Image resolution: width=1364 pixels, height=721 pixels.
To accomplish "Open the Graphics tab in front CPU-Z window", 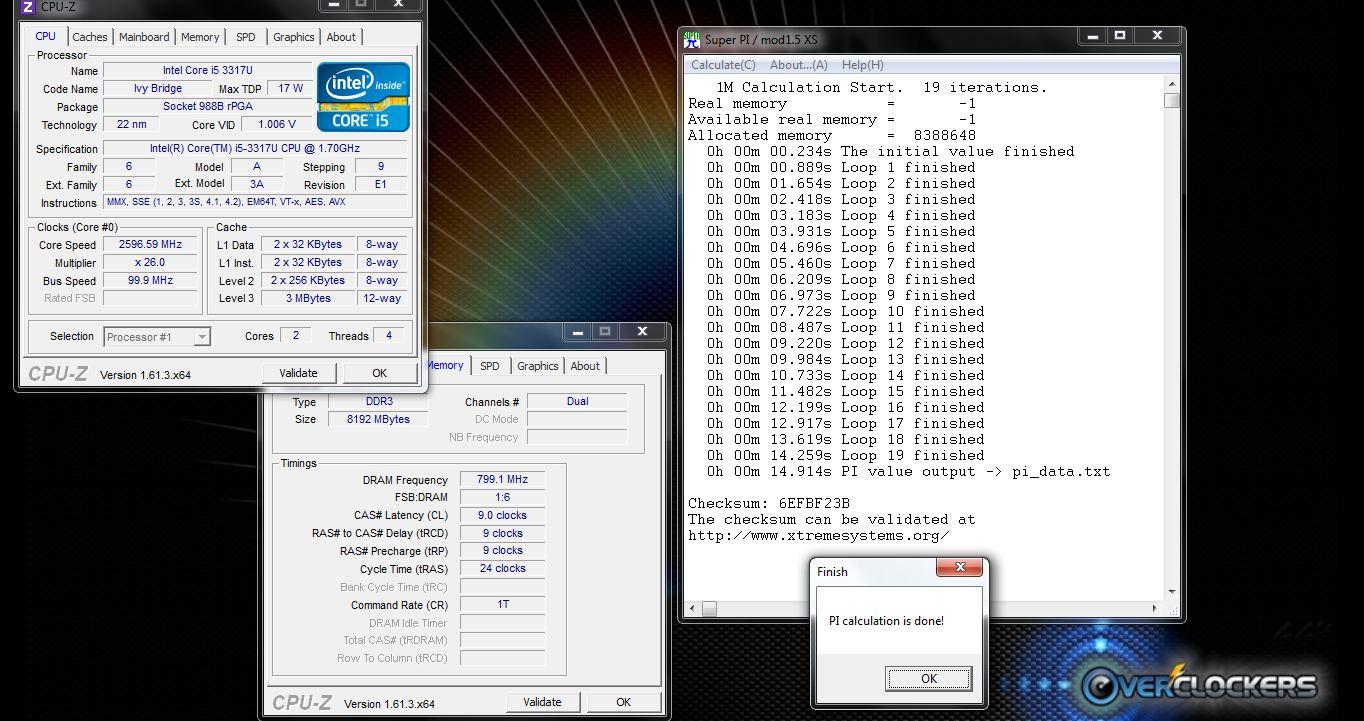I will point(294,37).
